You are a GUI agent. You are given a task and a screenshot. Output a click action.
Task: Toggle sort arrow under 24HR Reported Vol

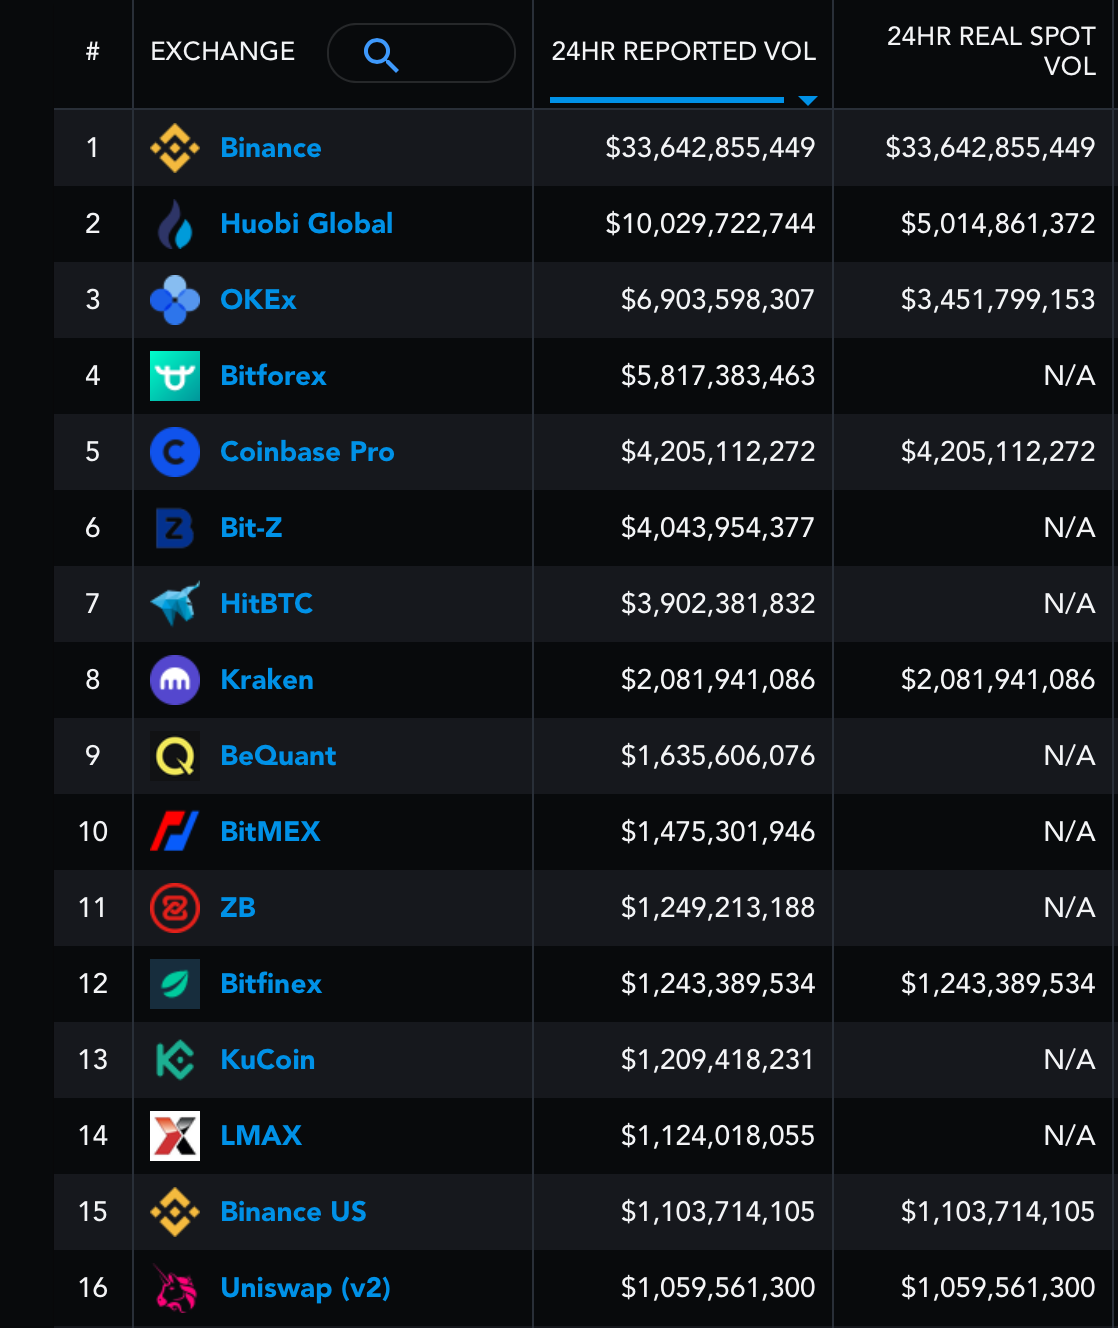click(x=808, y=100)
